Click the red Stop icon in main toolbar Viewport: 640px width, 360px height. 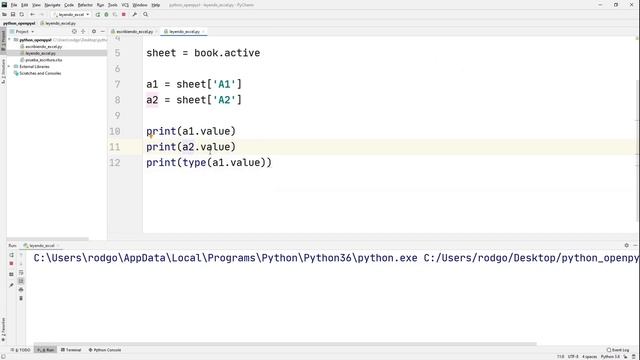(124, 14)
